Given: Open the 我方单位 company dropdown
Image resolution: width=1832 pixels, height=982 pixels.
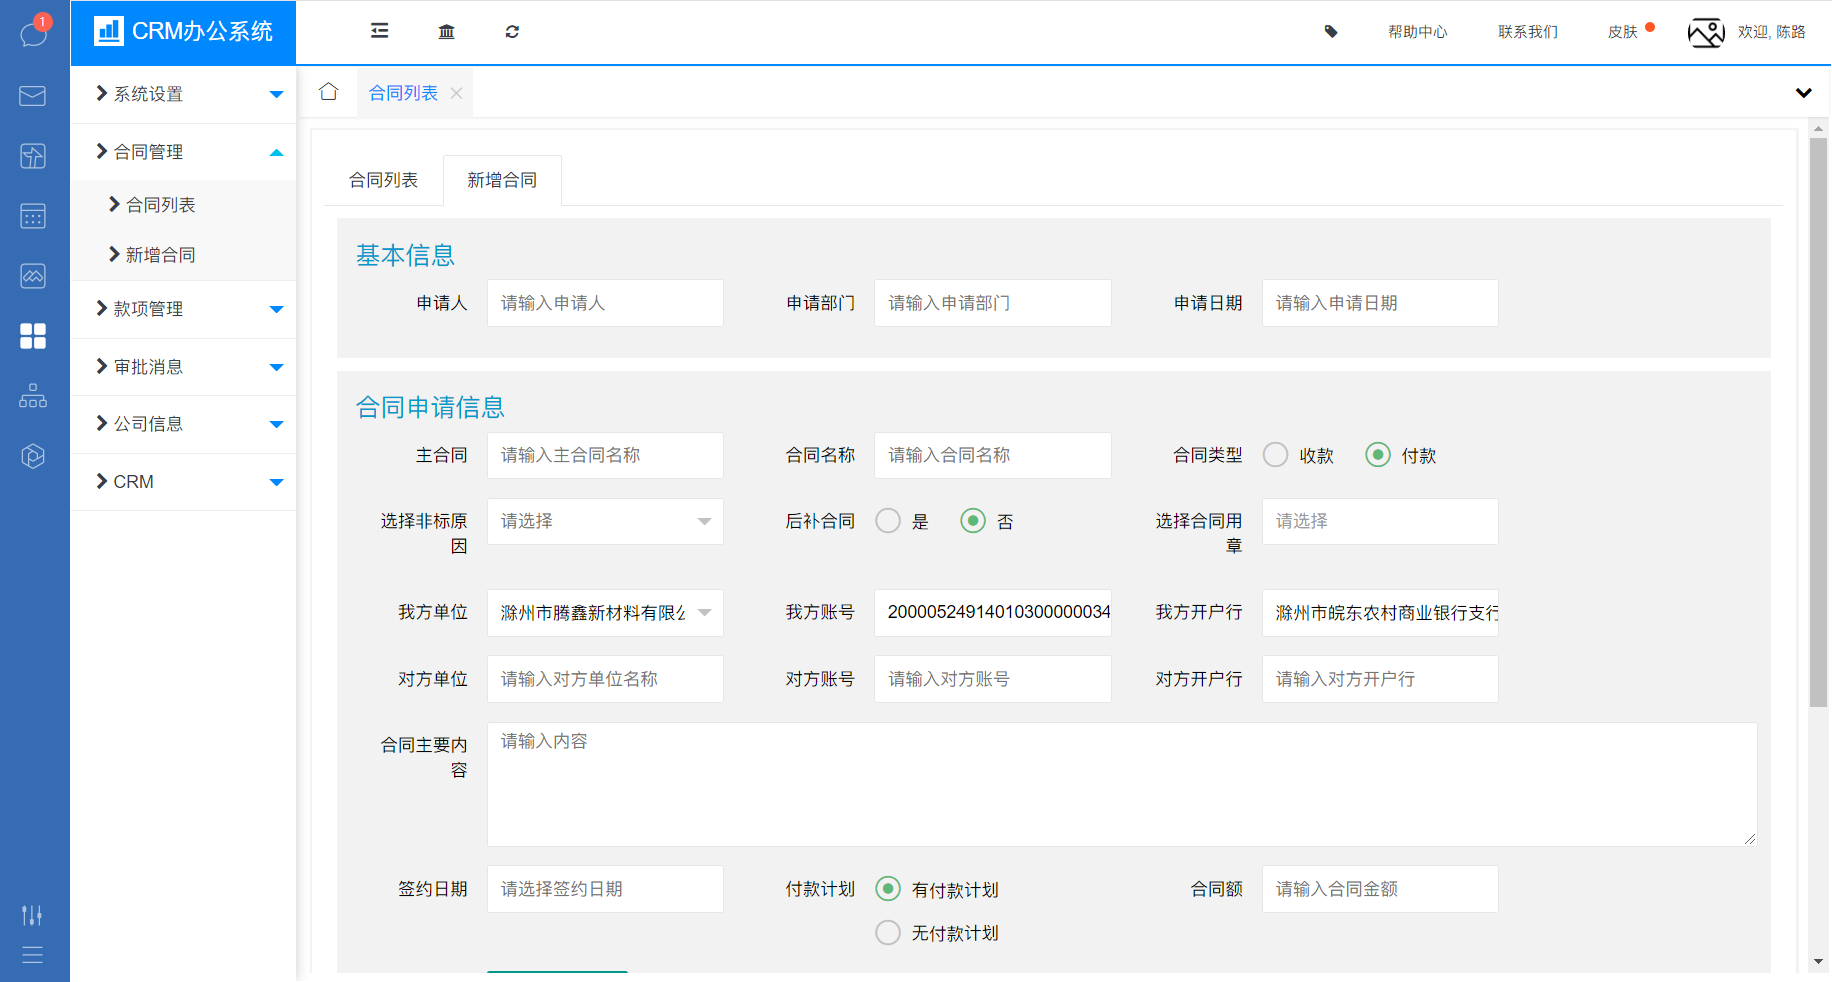Looking at the screenshot, I should coord(604,612).
